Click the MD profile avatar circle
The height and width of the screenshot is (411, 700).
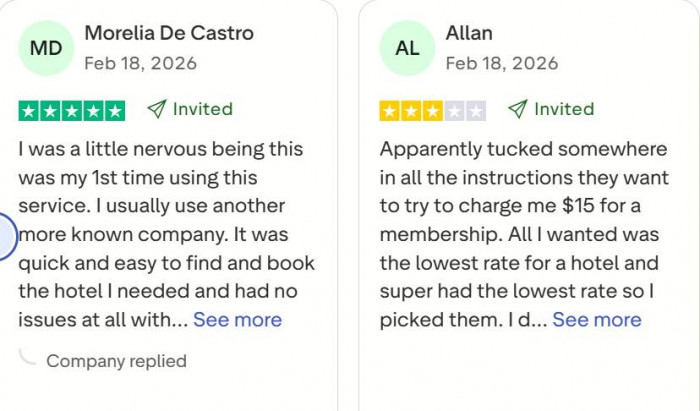click(x=46, y=47)
